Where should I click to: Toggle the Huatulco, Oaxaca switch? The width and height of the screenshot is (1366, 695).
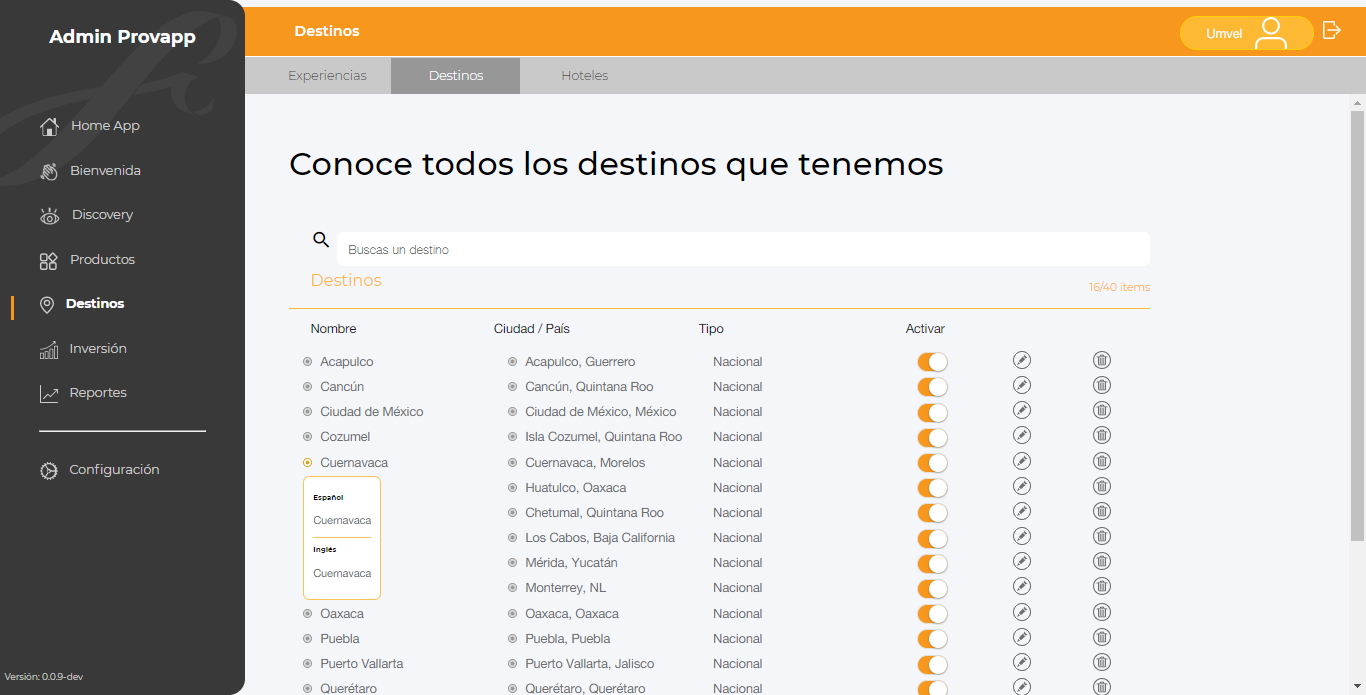[932, 488]
